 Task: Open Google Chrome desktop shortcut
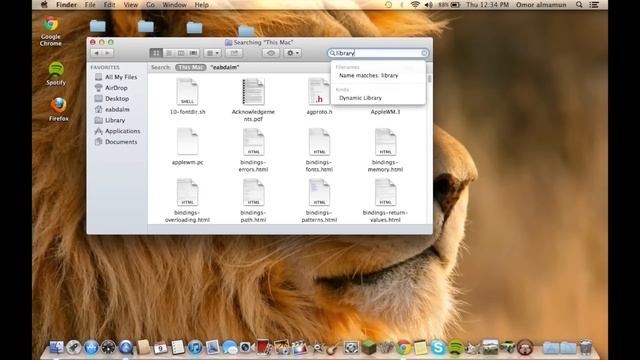[x=51, y=31]
